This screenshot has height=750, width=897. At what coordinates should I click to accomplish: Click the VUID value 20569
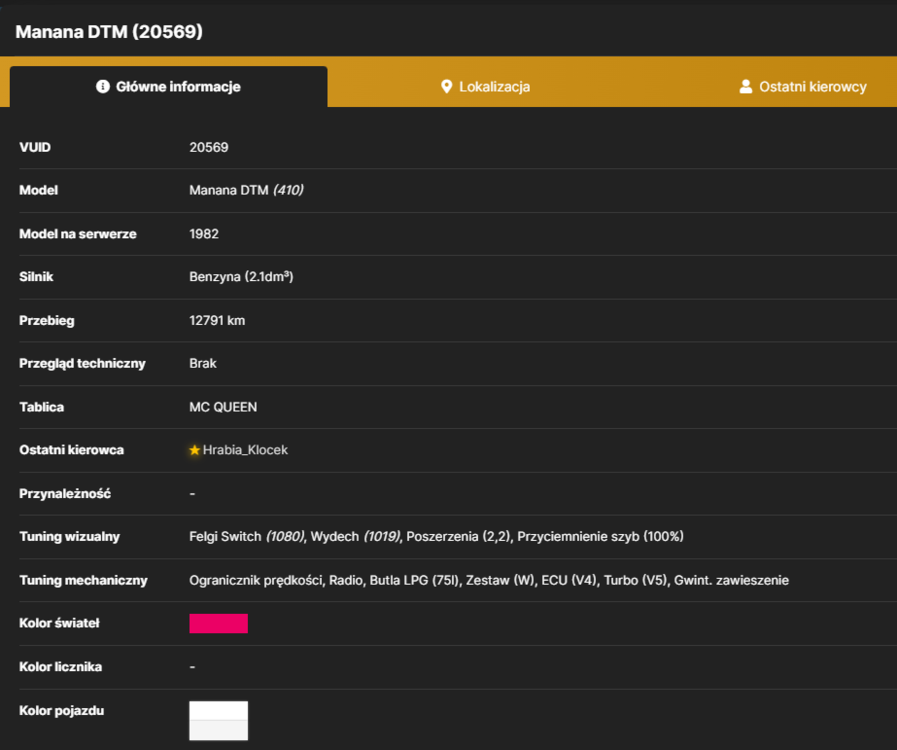pos(209,147)
